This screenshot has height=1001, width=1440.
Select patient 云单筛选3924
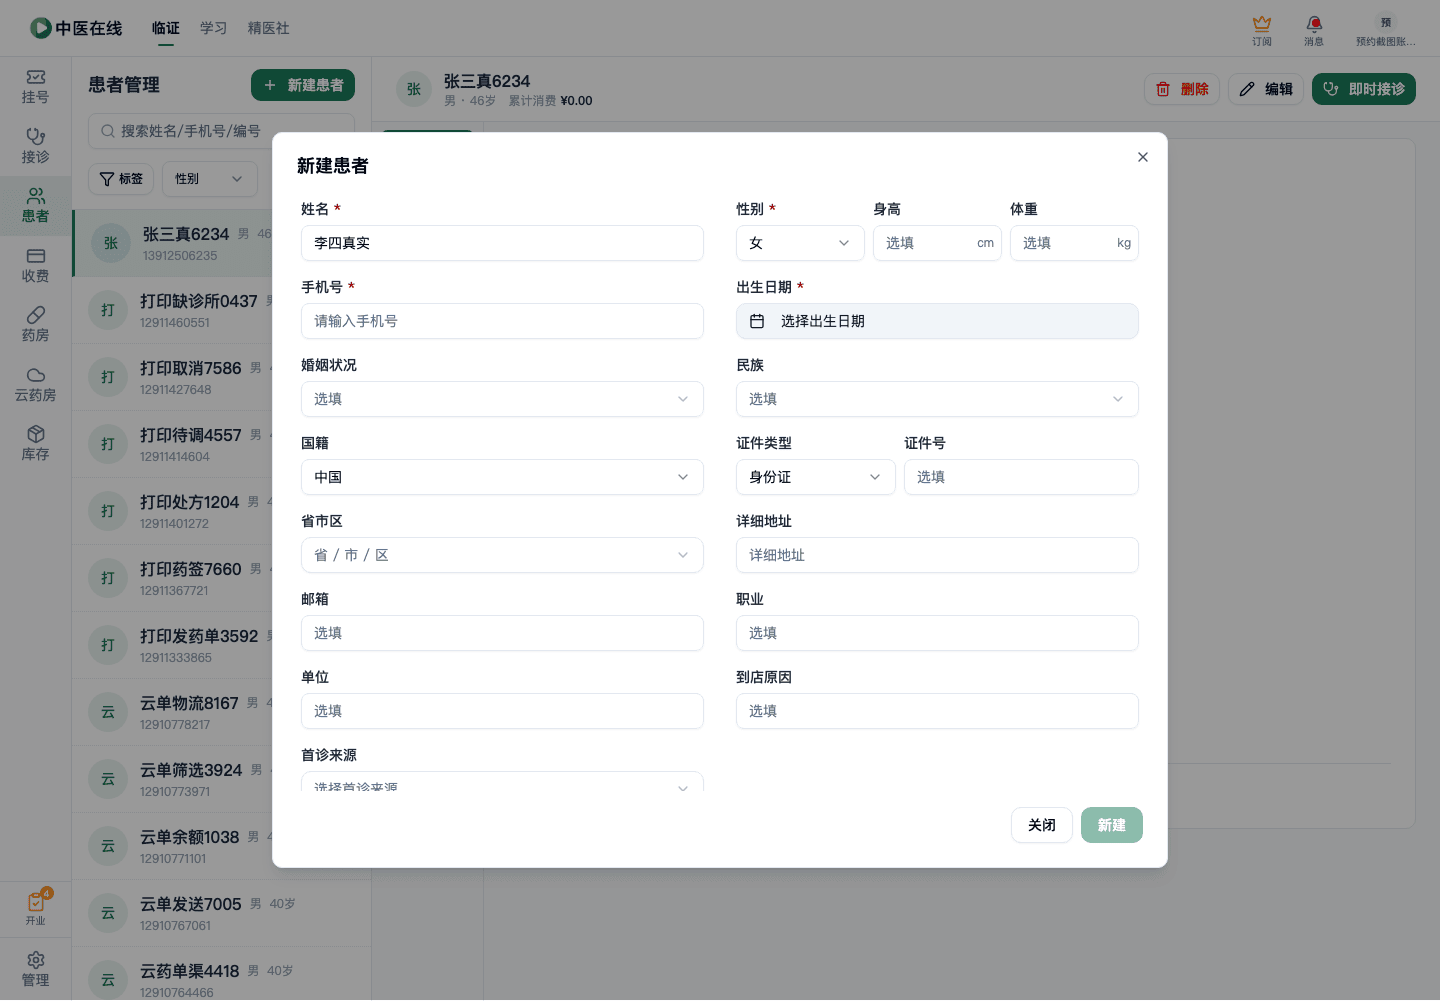(x=172, y=779)
